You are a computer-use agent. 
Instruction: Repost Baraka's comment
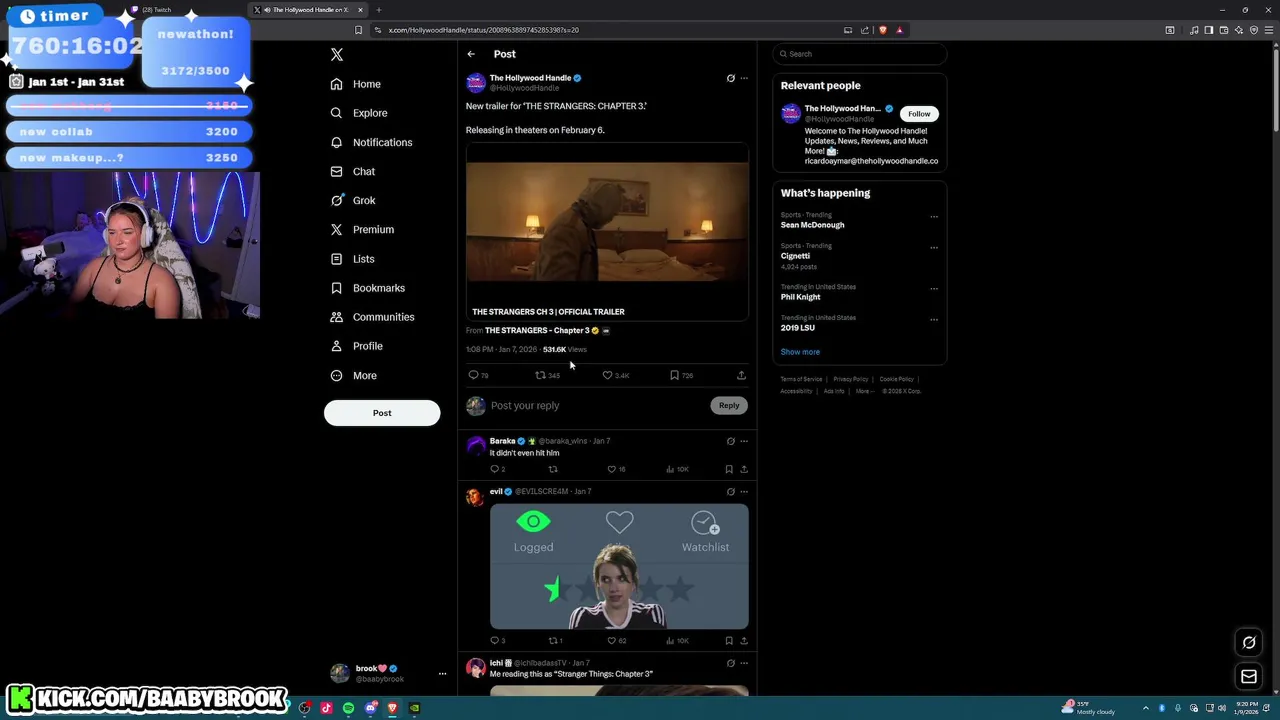tap(553, 469)
